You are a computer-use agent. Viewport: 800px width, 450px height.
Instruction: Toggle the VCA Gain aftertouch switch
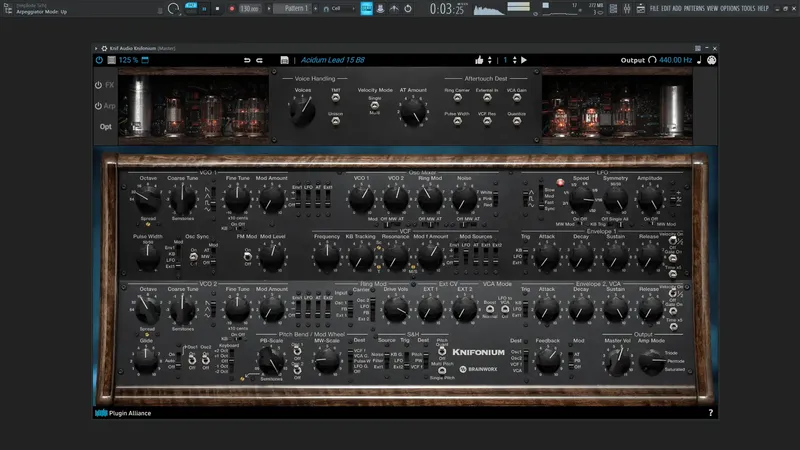(x=517, y=97)
